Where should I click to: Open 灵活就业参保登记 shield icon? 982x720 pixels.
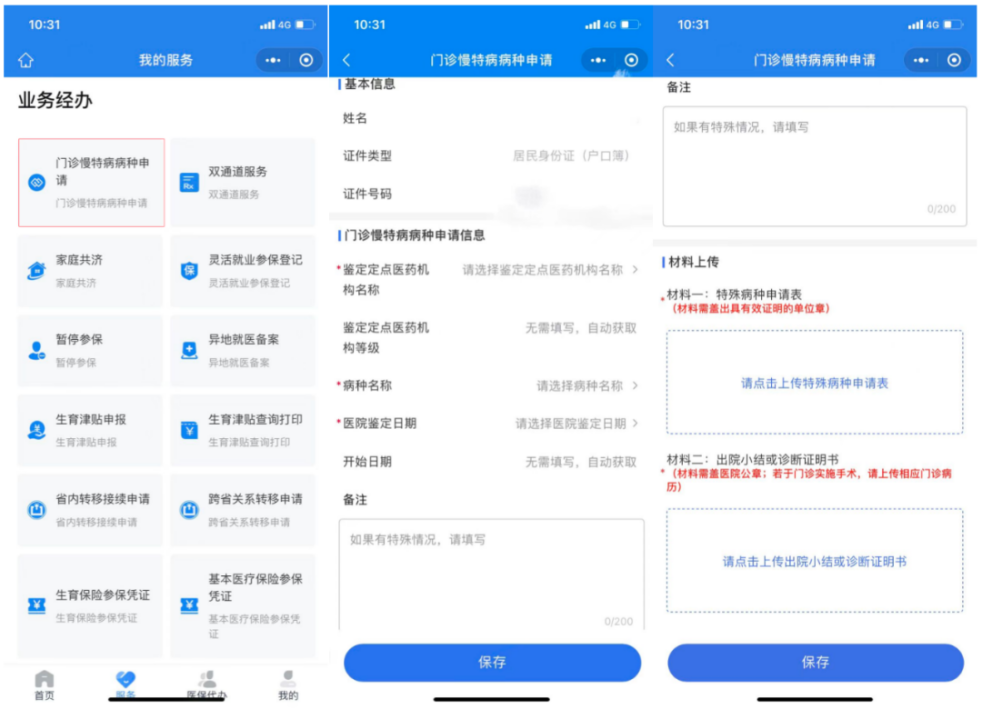coord(189,271)
